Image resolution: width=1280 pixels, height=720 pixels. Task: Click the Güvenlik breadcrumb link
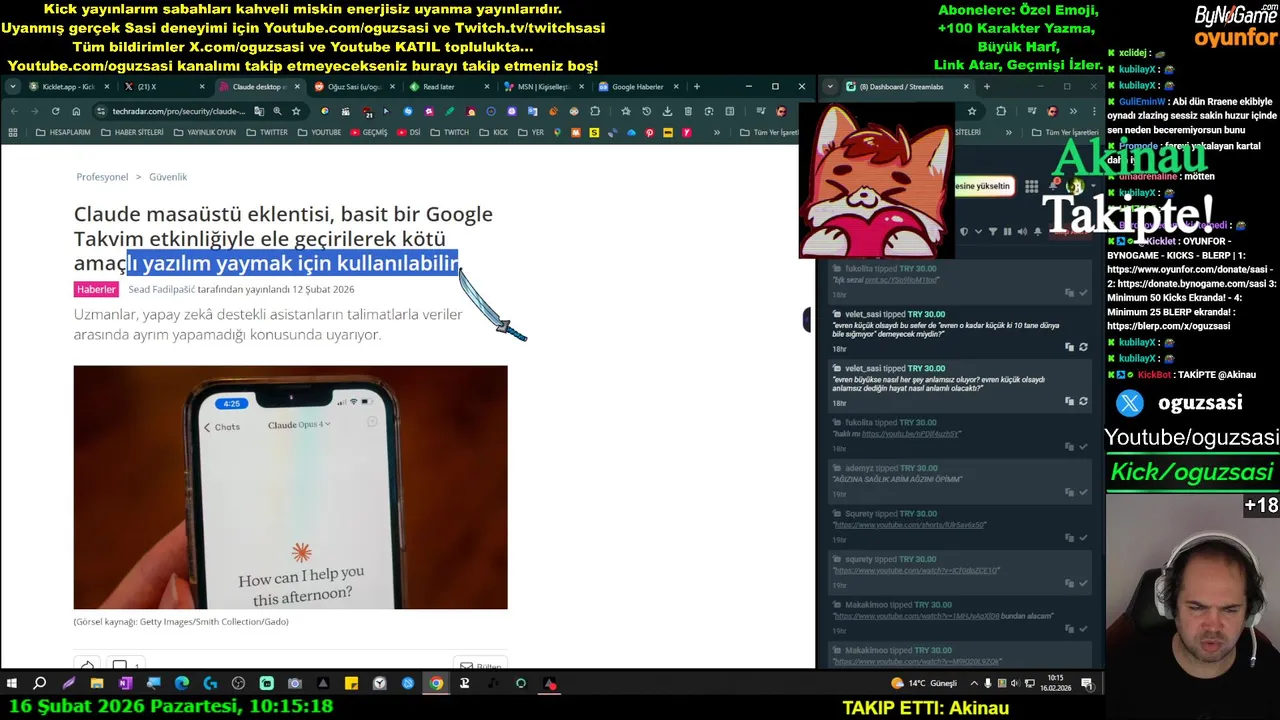tap(168, 177)
